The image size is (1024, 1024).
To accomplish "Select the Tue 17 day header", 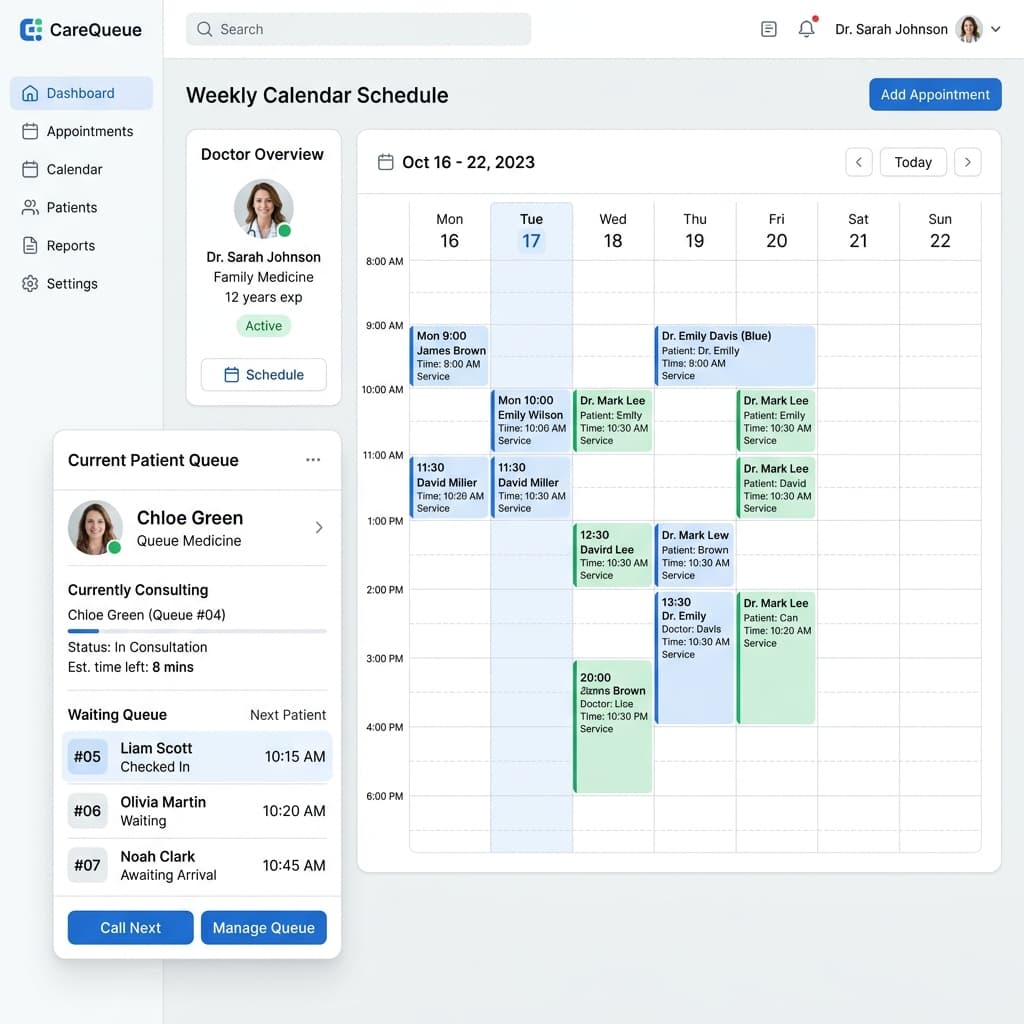I will (x=532, y=231).
